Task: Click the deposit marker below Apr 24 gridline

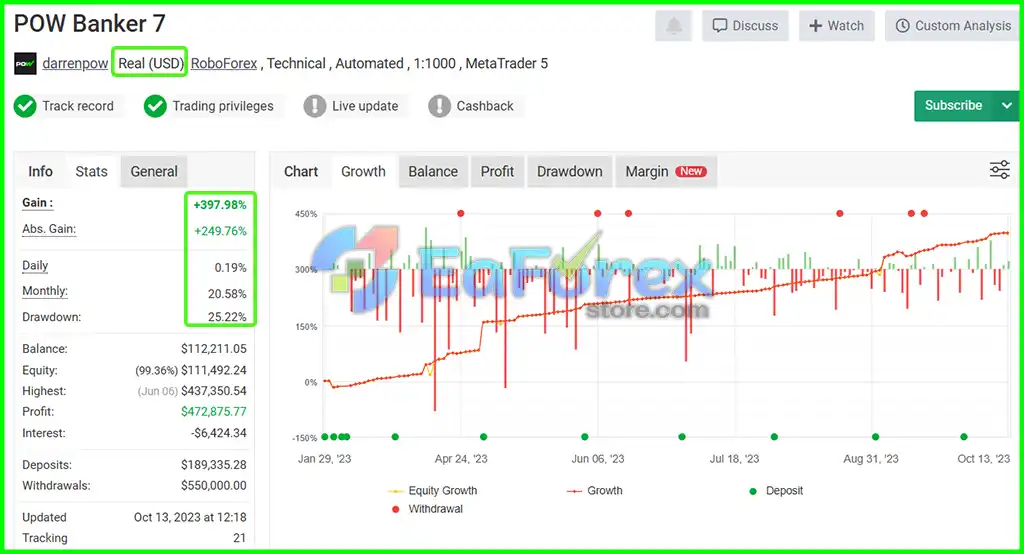Action: 483,436
